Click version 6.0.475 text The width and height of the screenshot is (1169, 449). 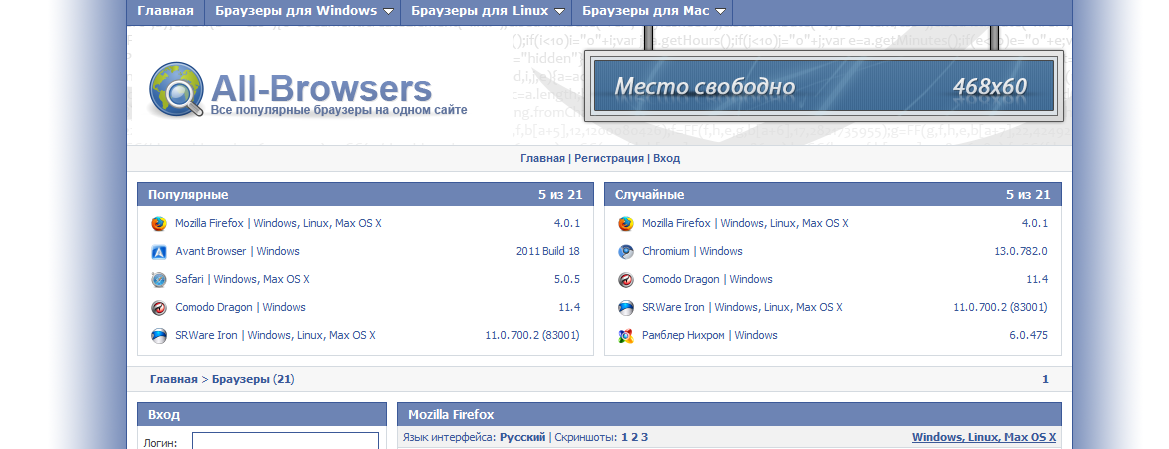[x=1028, y=335]
